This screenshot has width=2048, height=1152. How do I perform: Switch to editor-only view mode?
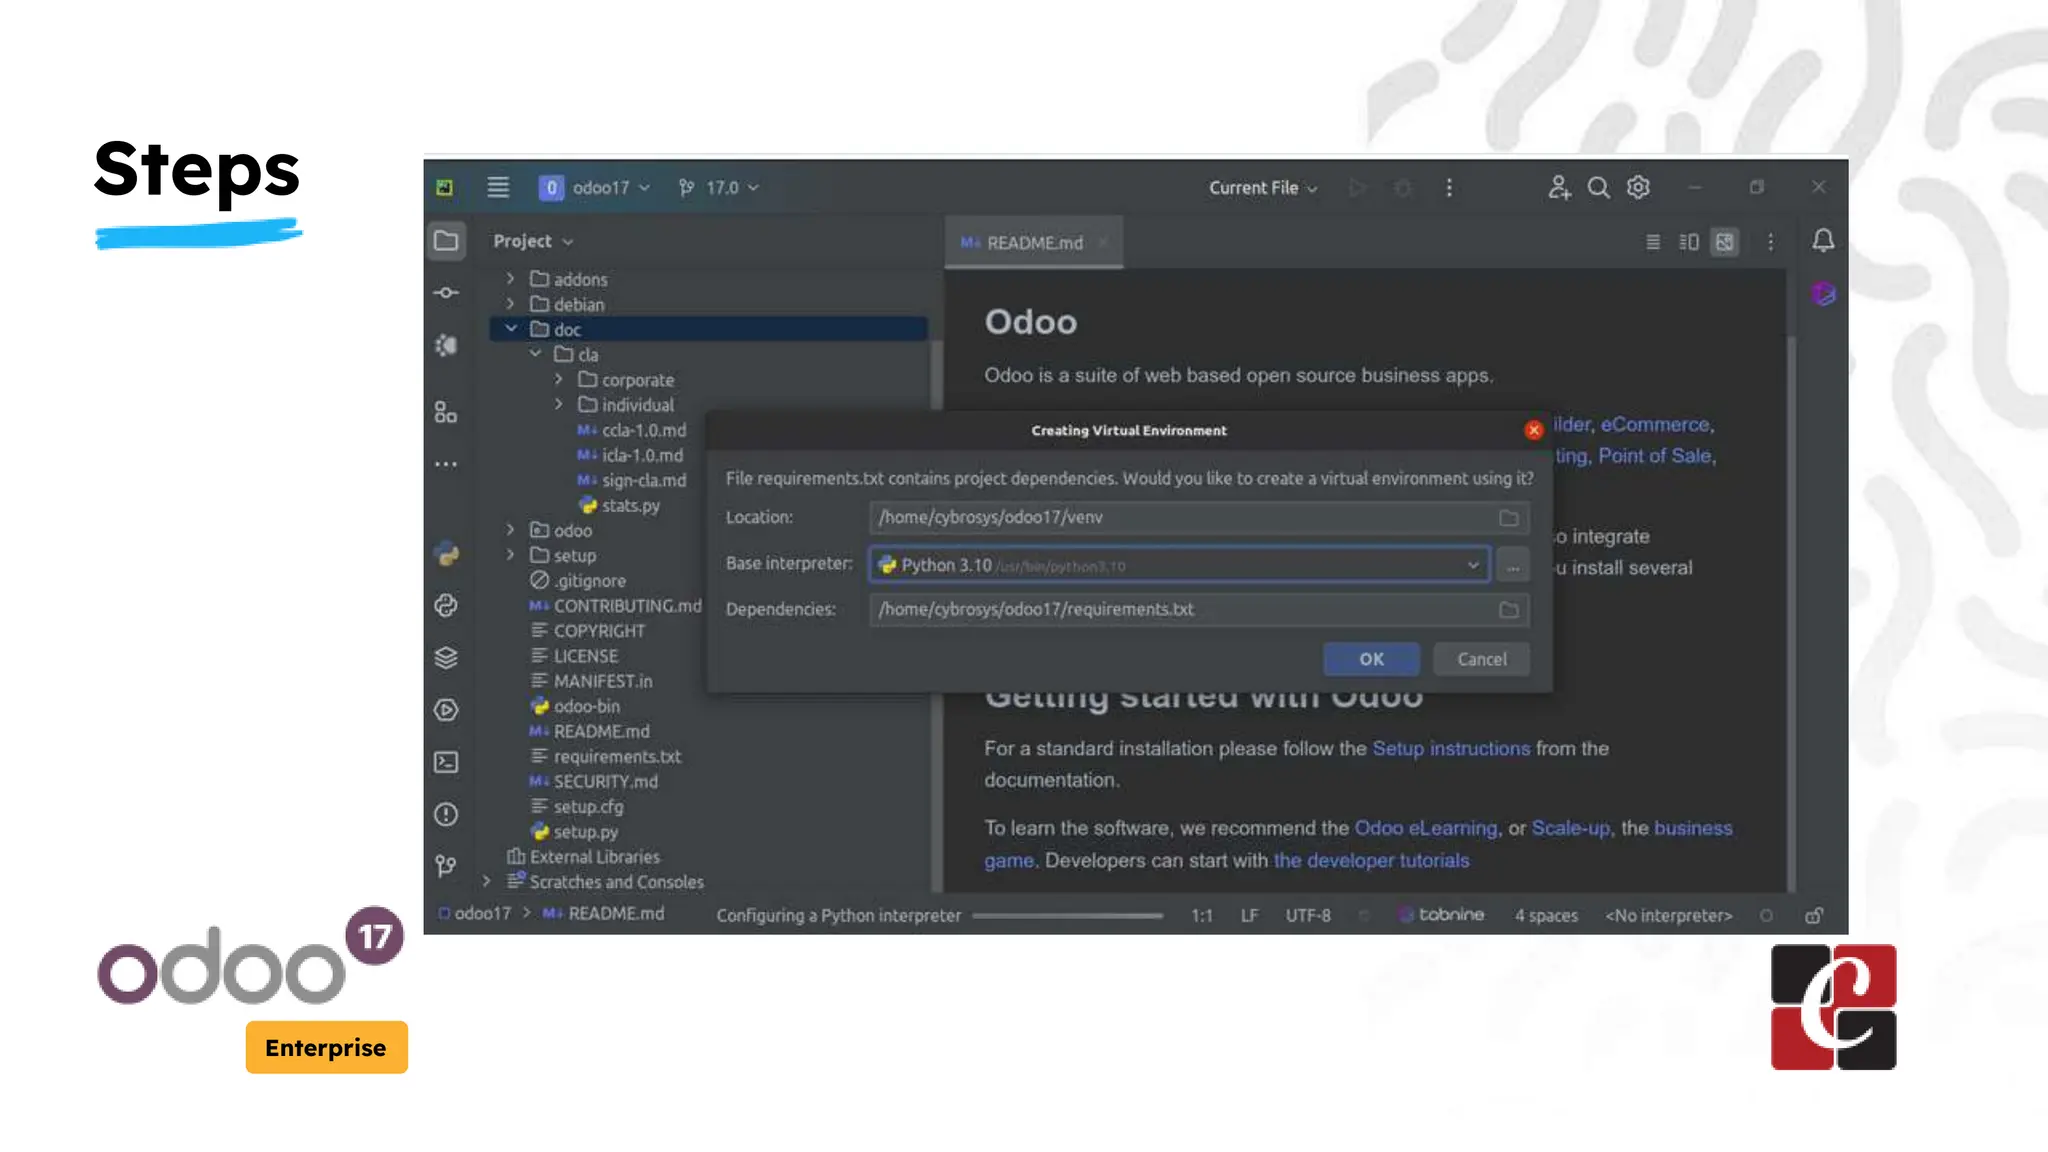point(1653,242)
